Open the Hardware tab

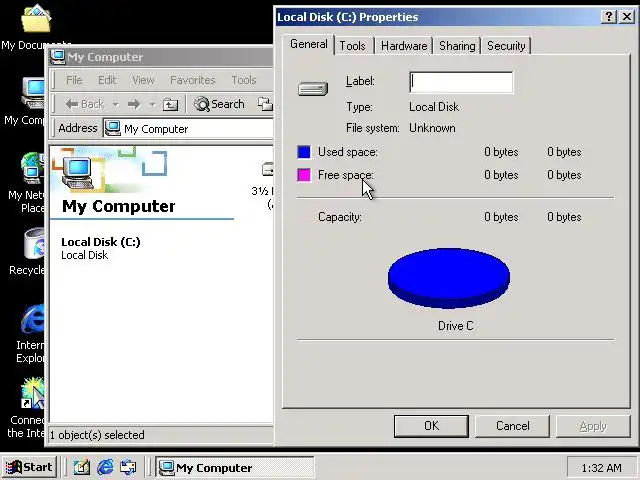point(404,46)
